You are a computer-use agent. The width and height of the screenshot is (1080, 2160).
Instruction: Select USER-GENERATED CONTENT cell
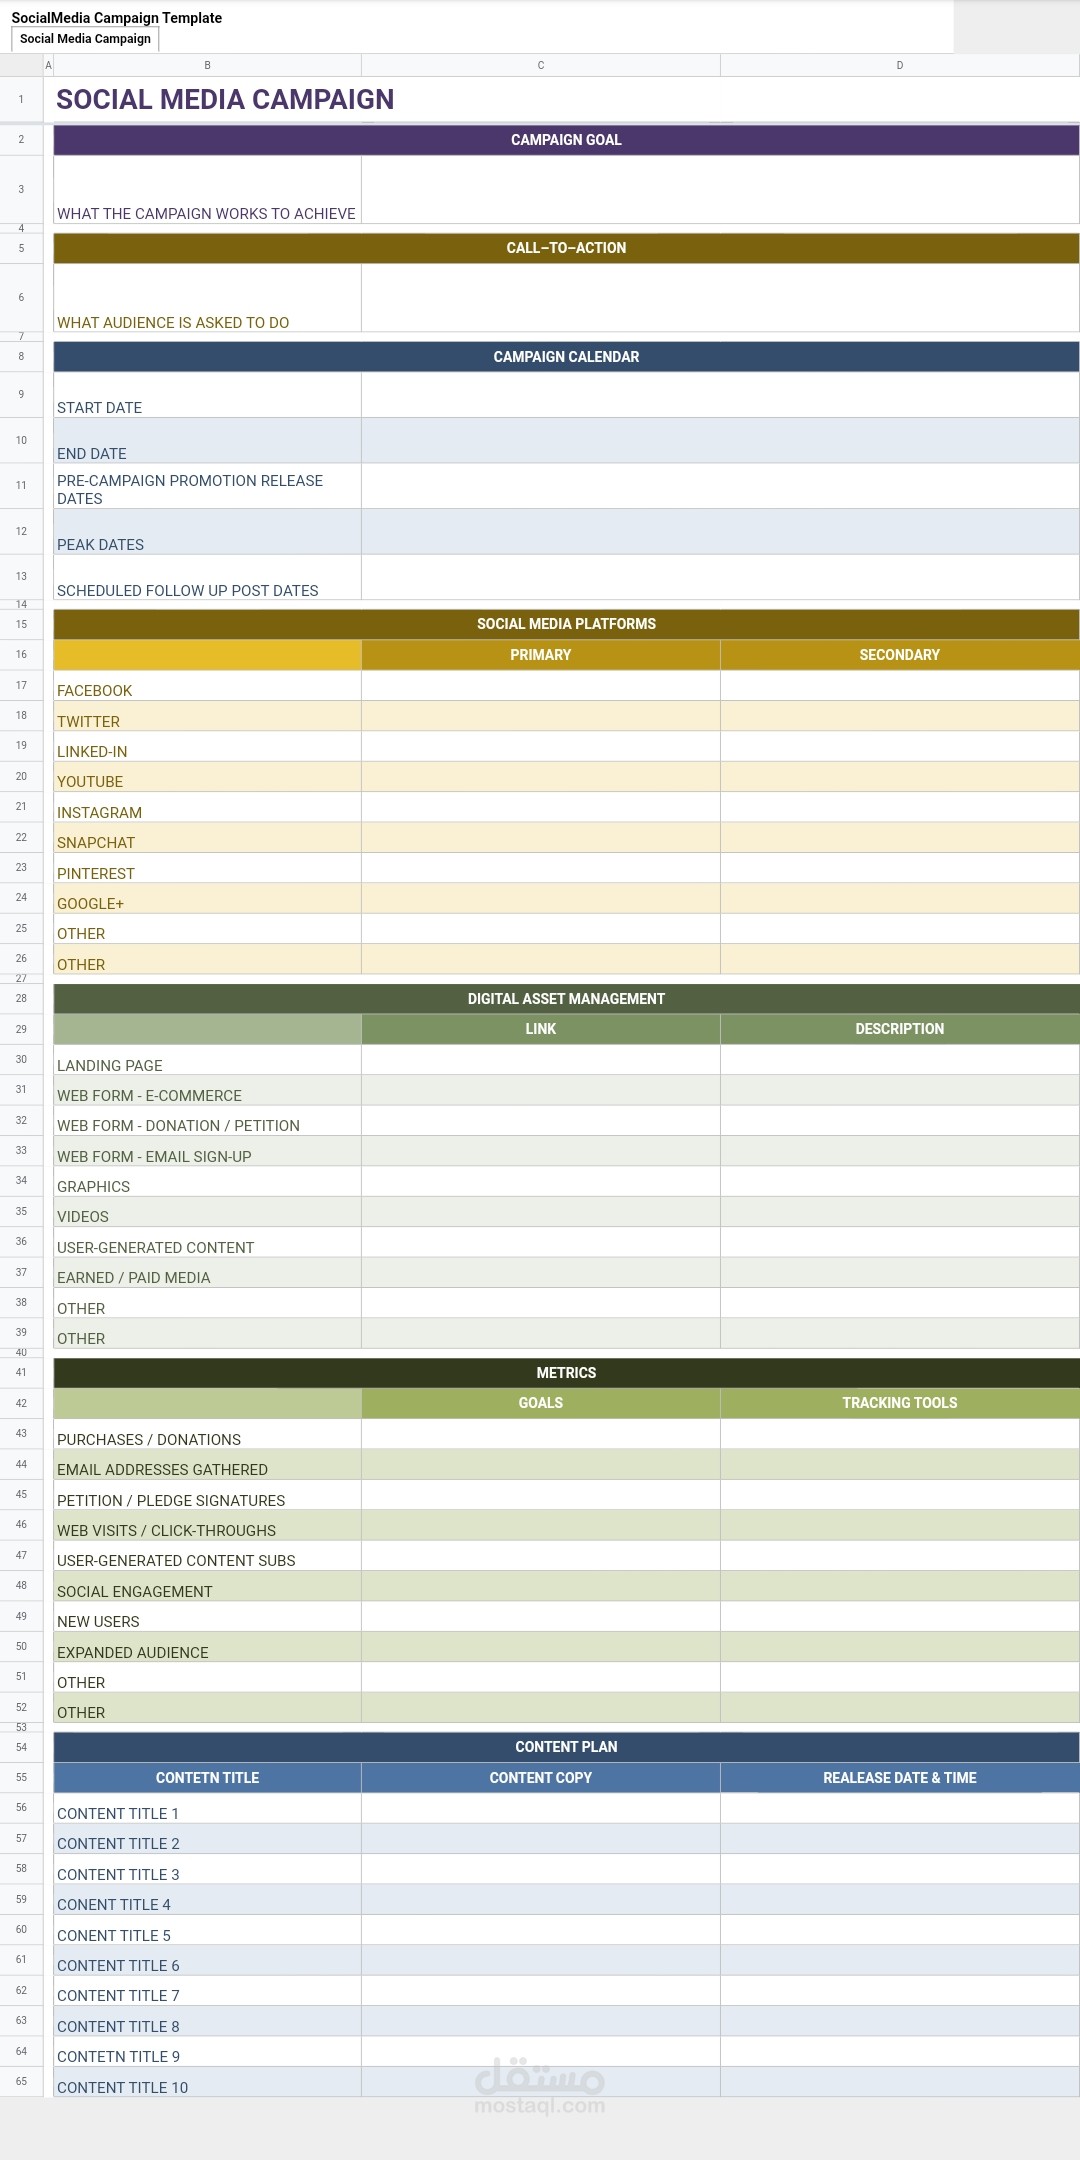(x=207, y=1242)
